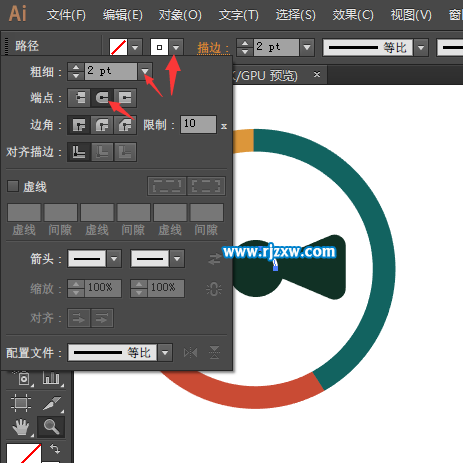Swap fill and stroke colors arrow

tap(55, 449)
